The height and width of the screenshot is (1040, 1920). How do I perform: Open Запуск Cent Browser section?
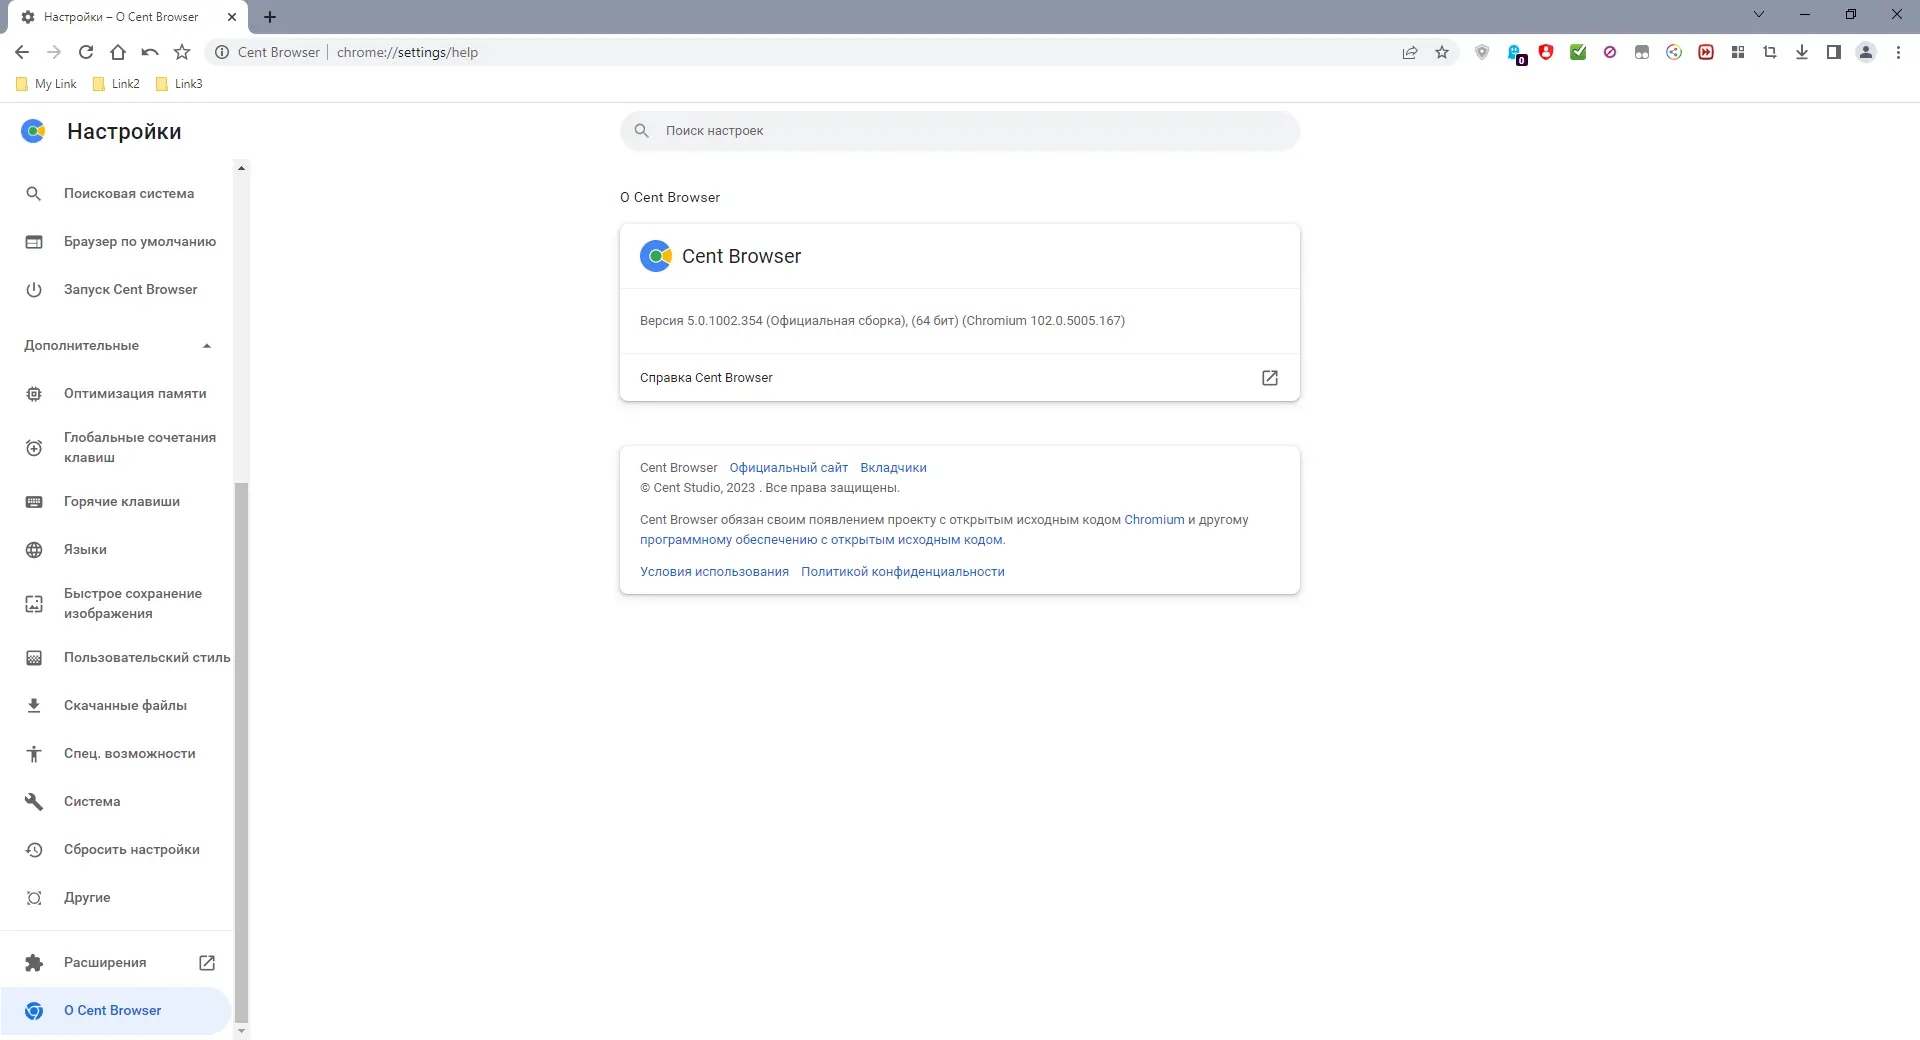point(116,290)
